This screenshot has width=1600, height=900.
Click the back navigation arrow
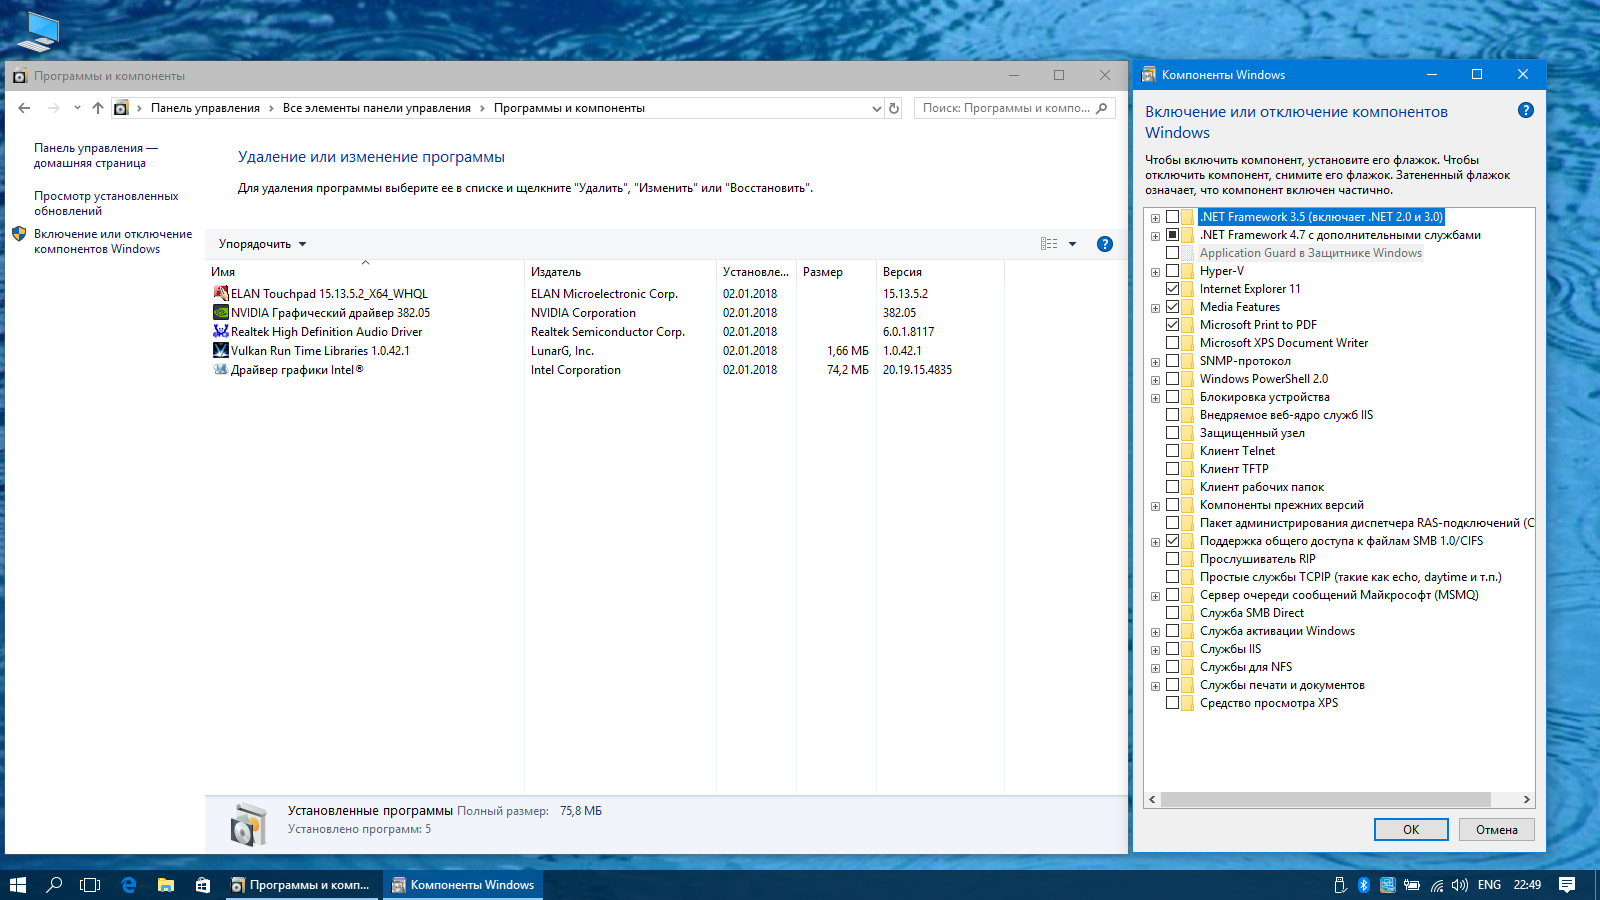point(25,108)
